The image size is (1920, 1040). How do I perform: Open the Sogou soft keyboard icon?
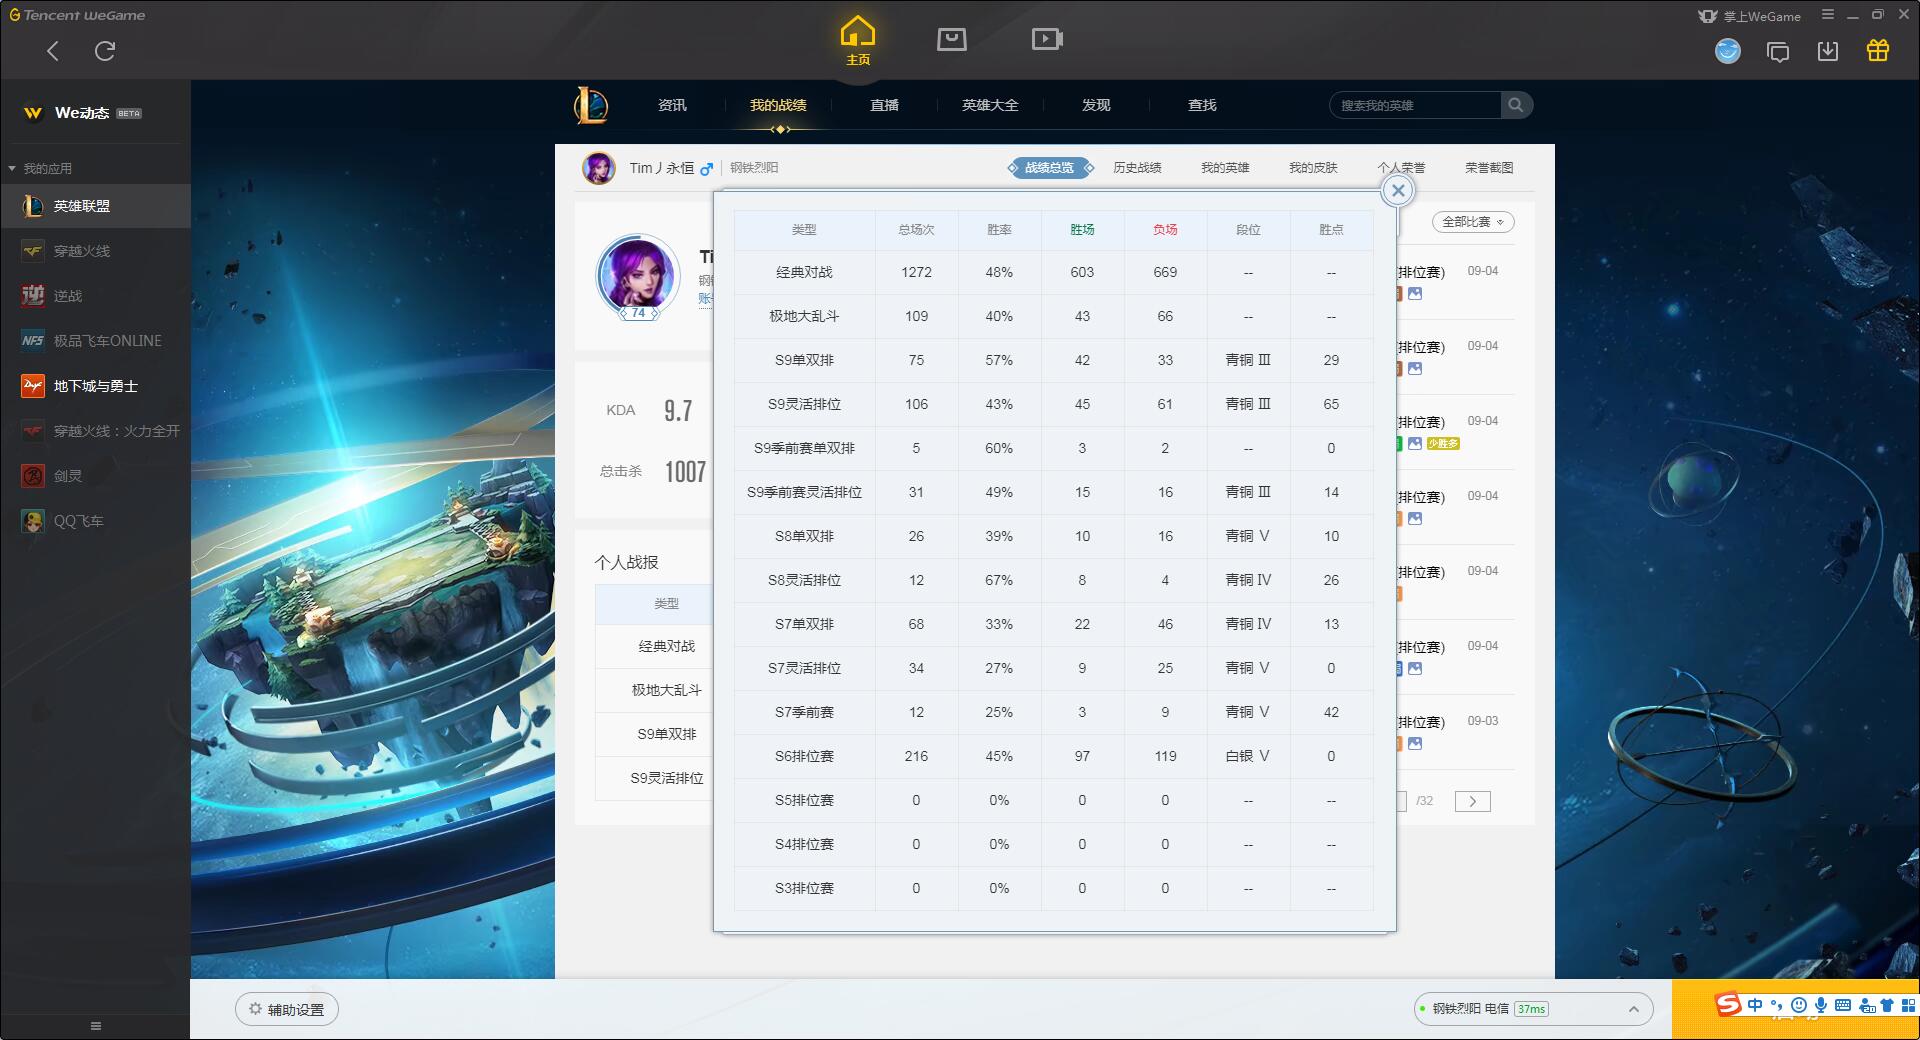click(1843, 1005)
